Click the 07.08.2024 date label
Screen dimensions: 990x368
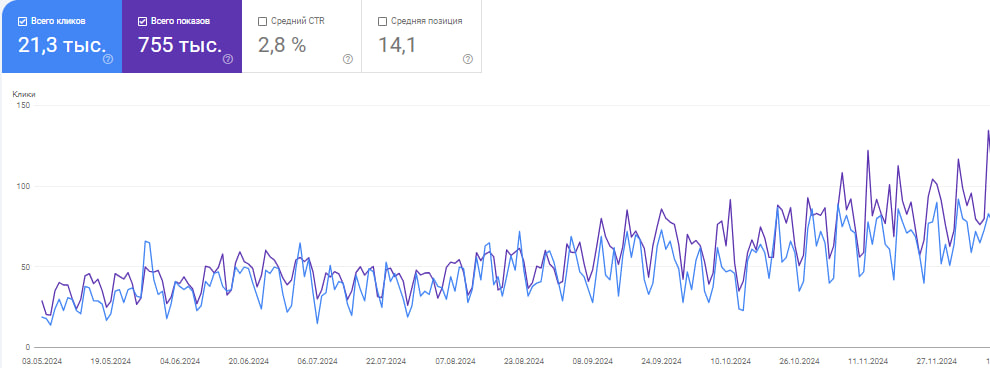pos(455,362)
